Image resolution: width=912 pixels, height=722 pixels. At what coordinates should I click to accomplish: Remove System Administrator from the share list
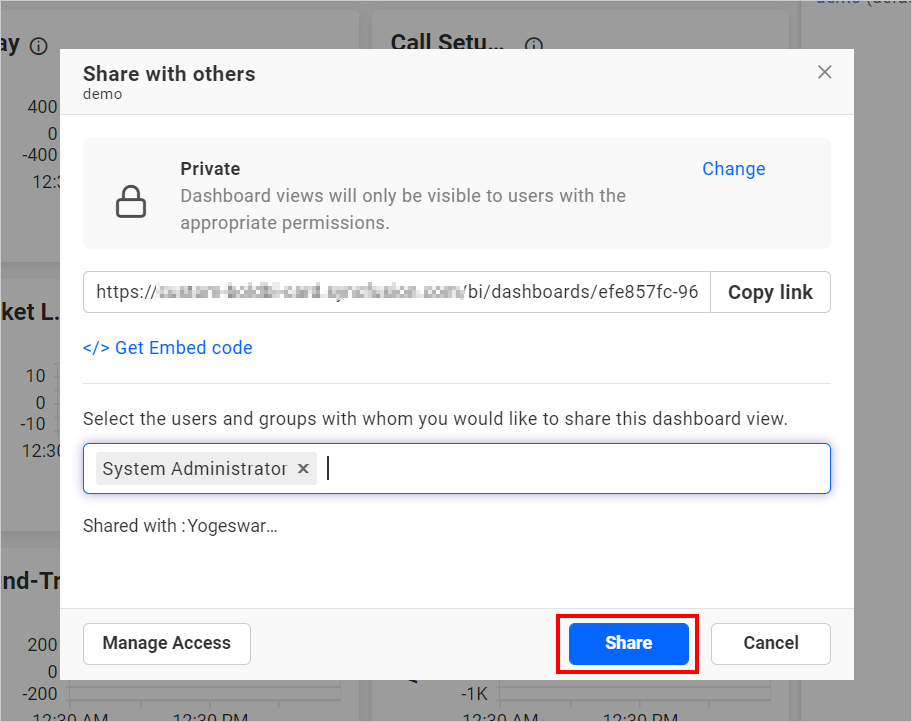(x=303, y=468)
